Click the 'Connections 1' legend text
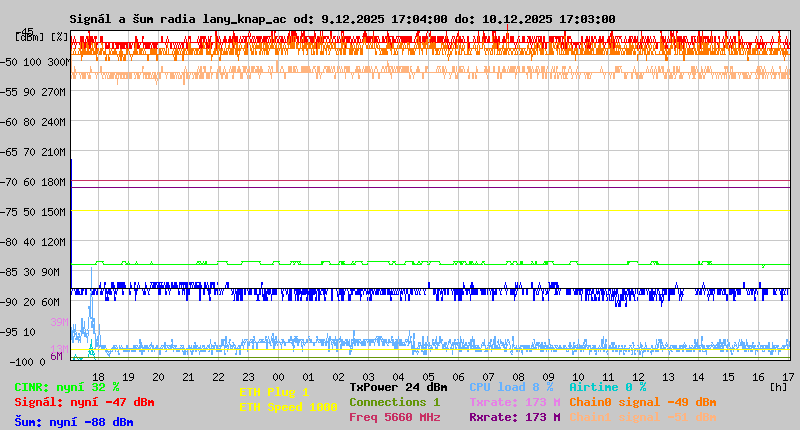Screen dimensions: 800x430 pyautogui.click(x=394, y=402)
